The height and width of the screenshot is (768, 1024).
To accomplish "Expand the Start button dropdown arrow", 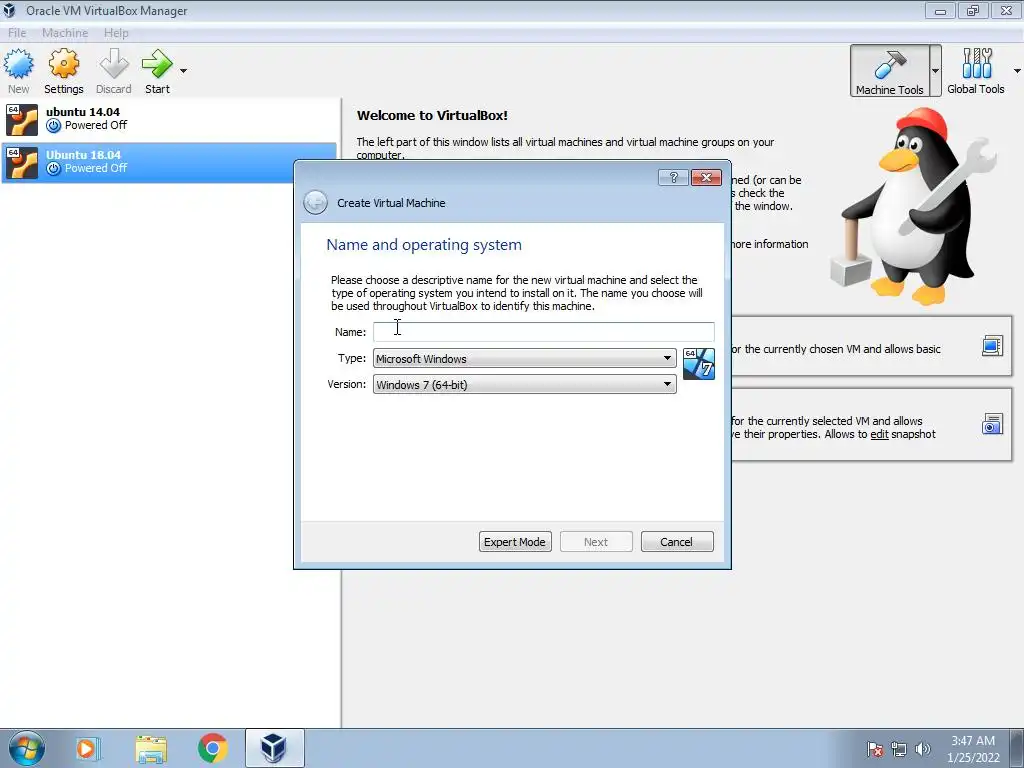I will point(184,71).
